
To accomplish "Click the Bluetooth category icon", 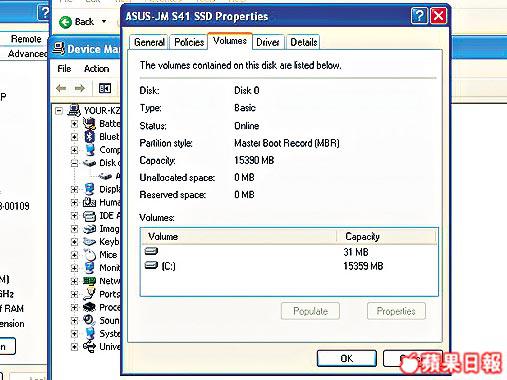I will coord(89,137).
